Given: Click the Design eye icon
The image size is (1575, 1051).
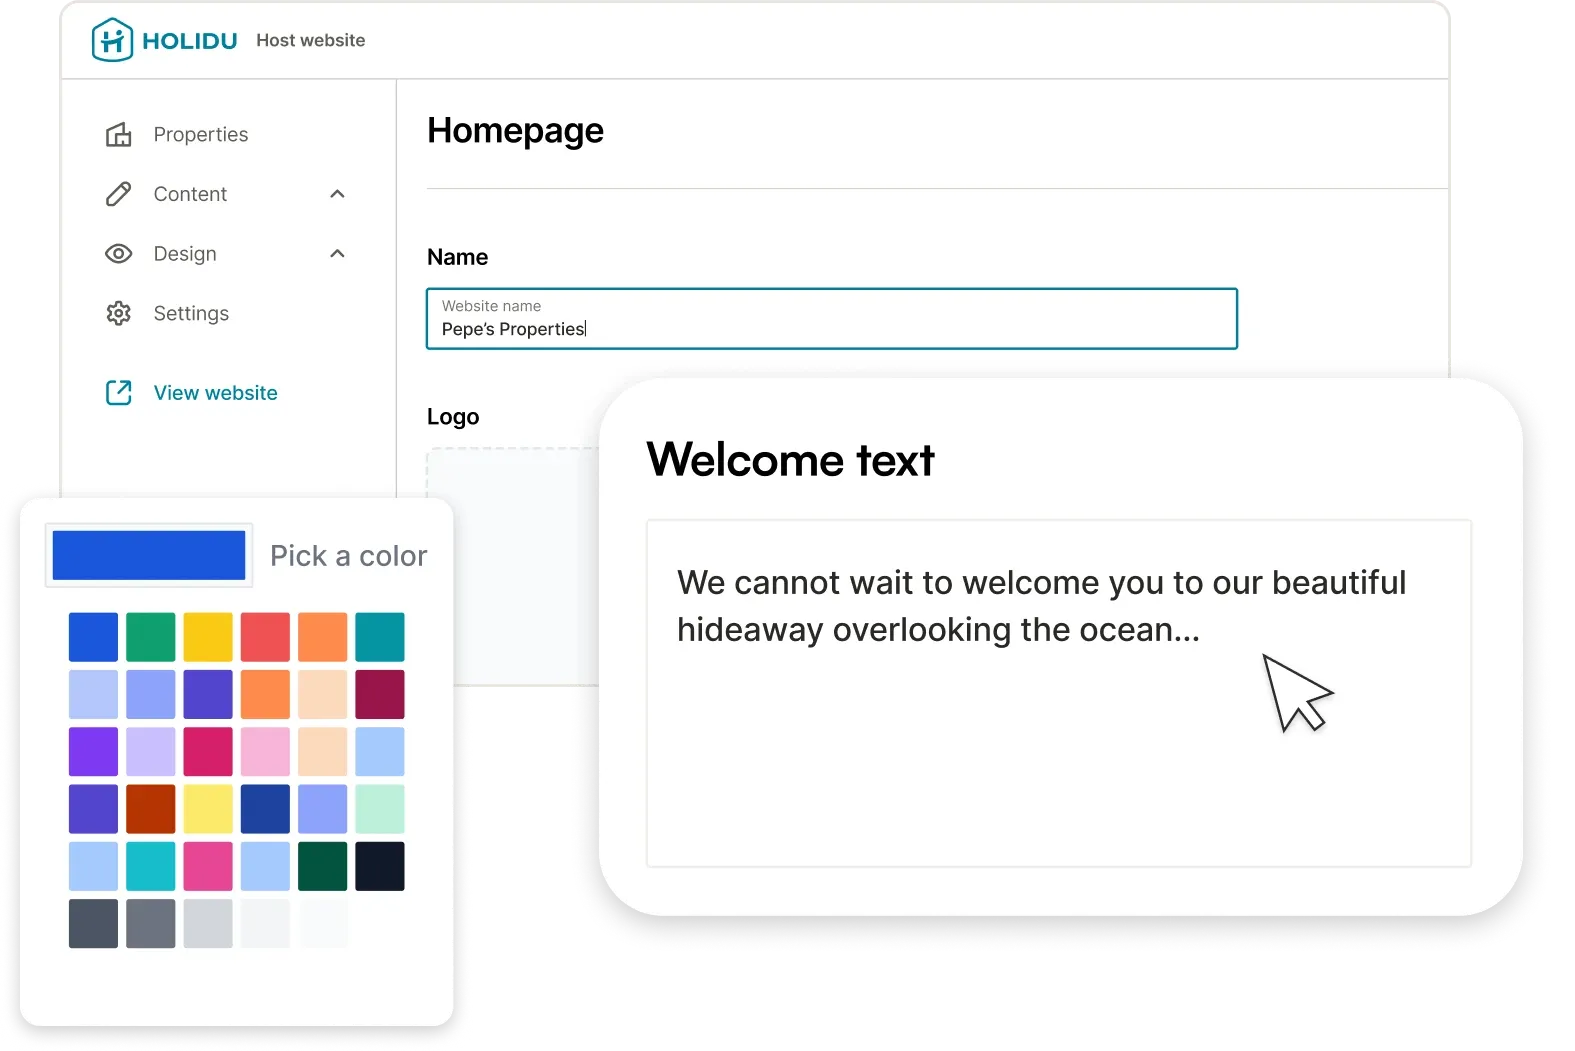Looking at the screenshot, I should click(119, 254).
